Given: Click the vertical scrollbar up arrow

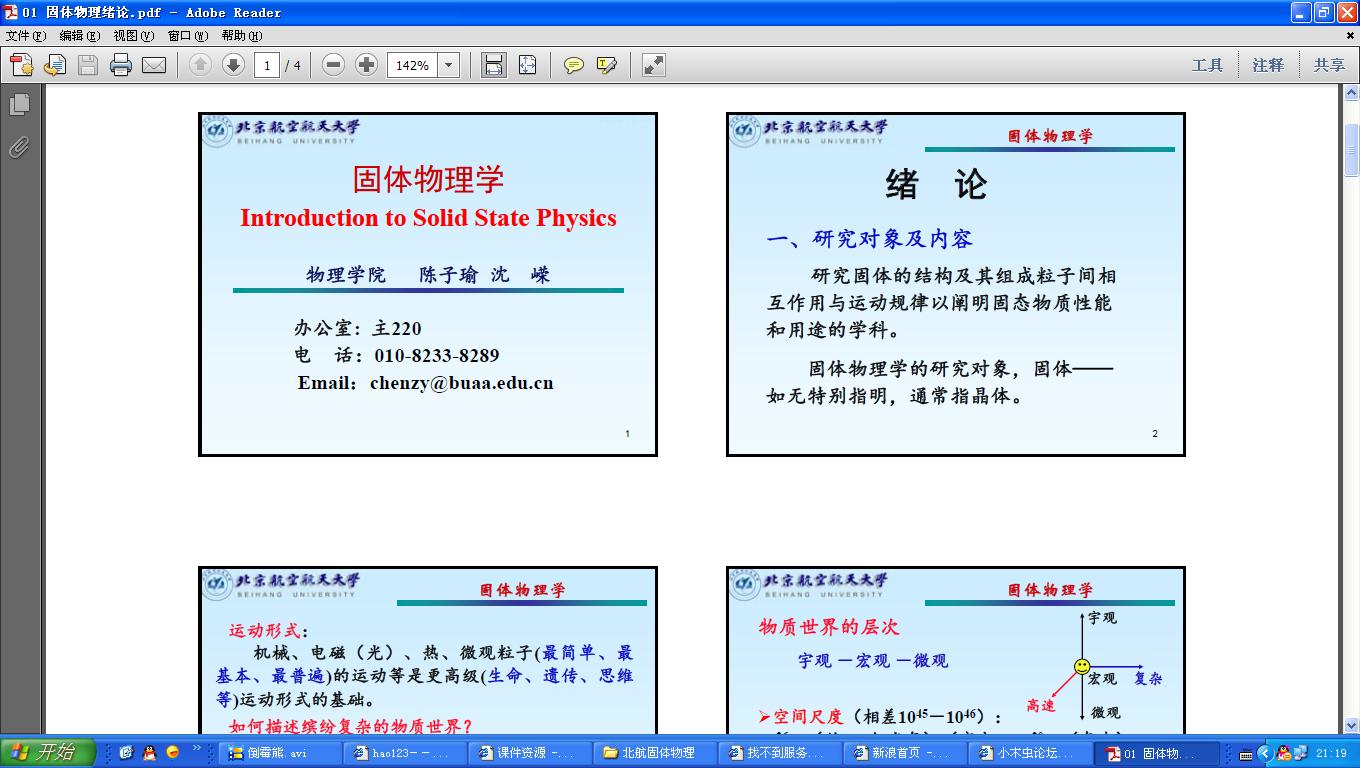Looking at the screenshot, I should pyautogui.click(x=1351, y=94).
